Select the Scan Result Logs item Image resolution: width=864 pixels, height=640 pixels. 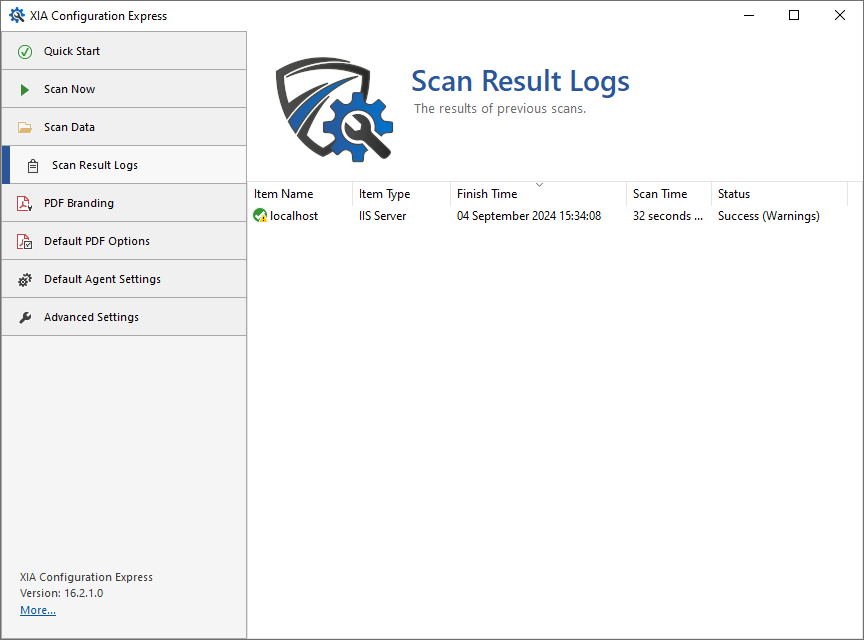pos(124,165)
